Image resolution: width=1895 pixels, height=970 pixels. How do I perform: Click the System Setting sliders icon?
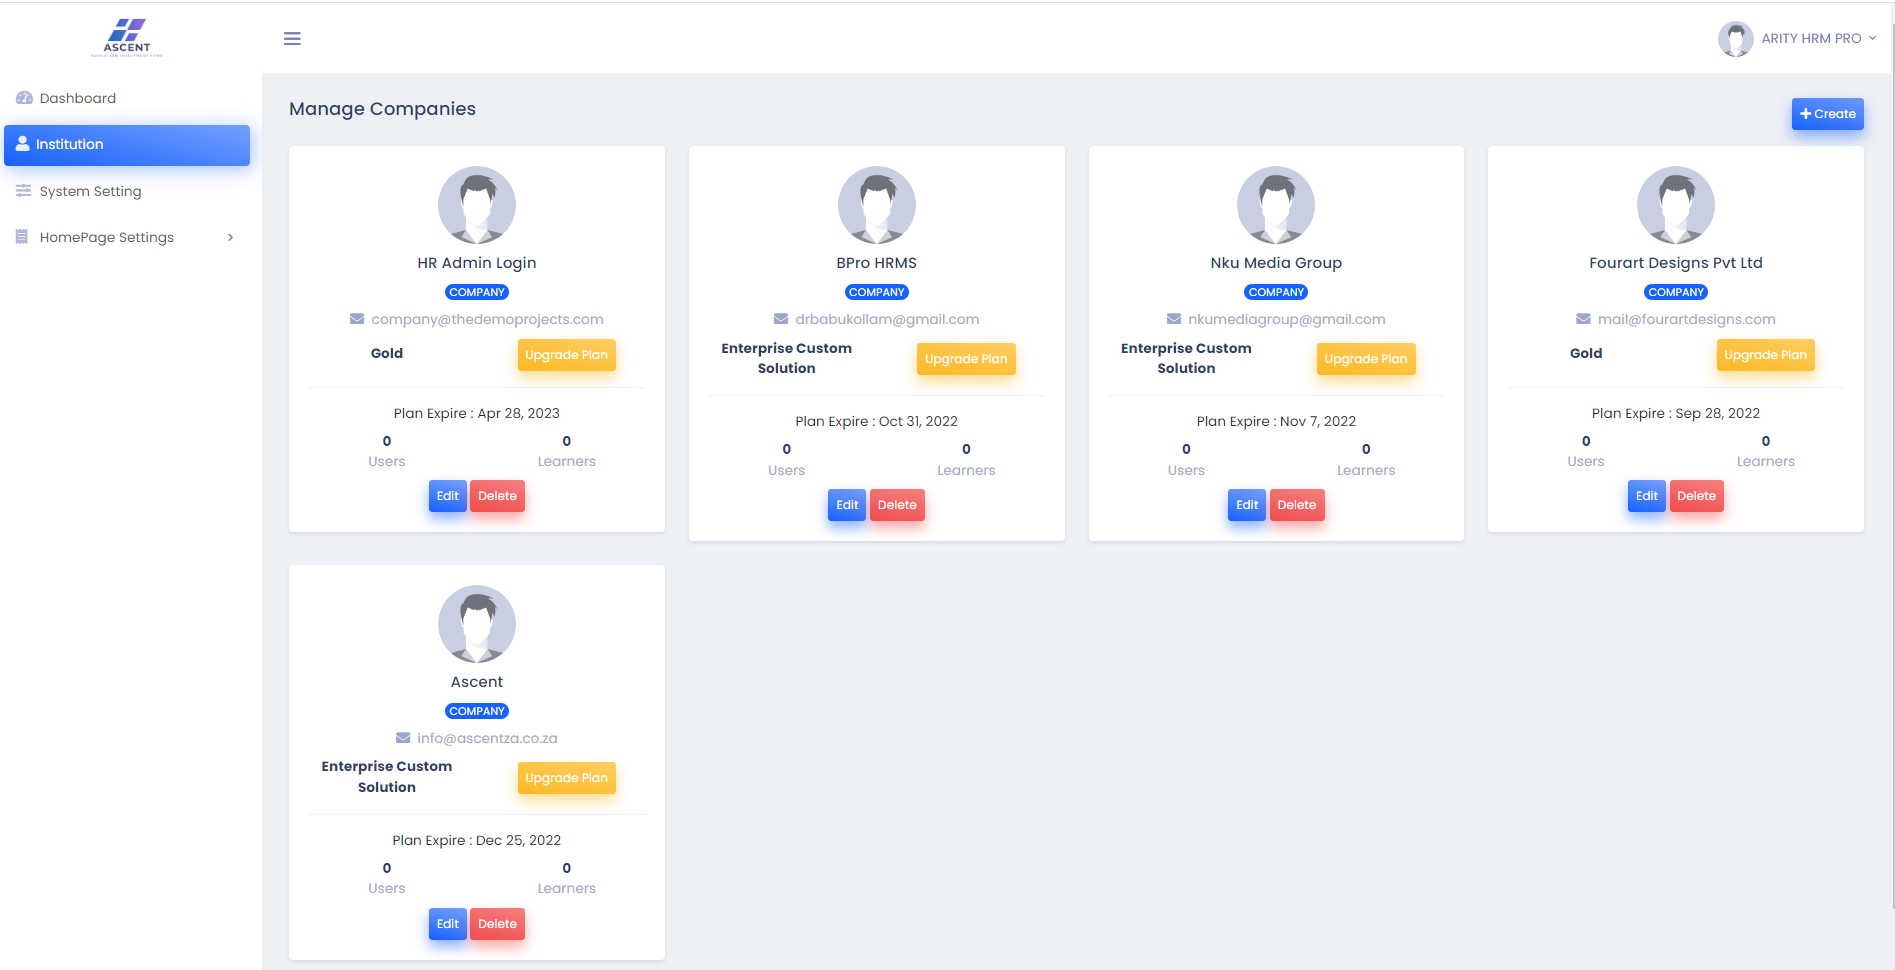tap(23, 191)
